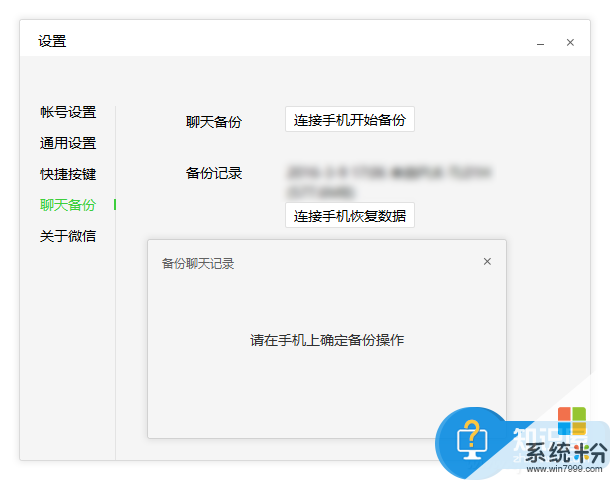Minimize the 设置 window

point(540,44)
